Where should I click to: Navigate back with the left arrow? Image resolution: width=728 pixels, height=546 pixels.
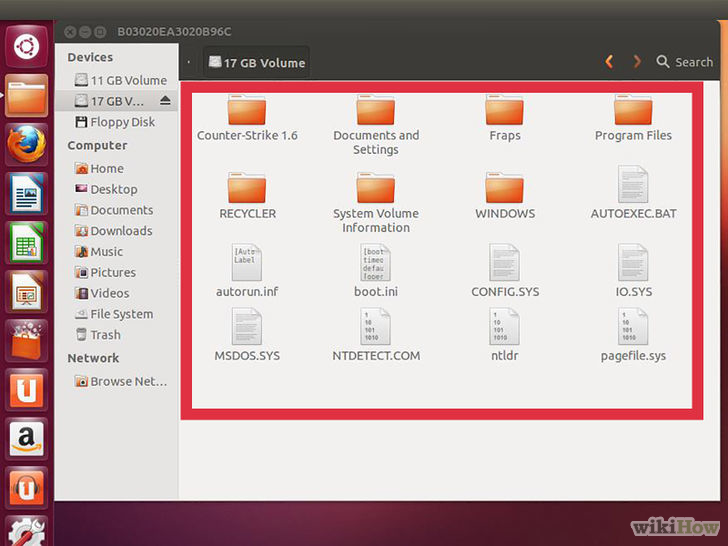coord(609,62)
